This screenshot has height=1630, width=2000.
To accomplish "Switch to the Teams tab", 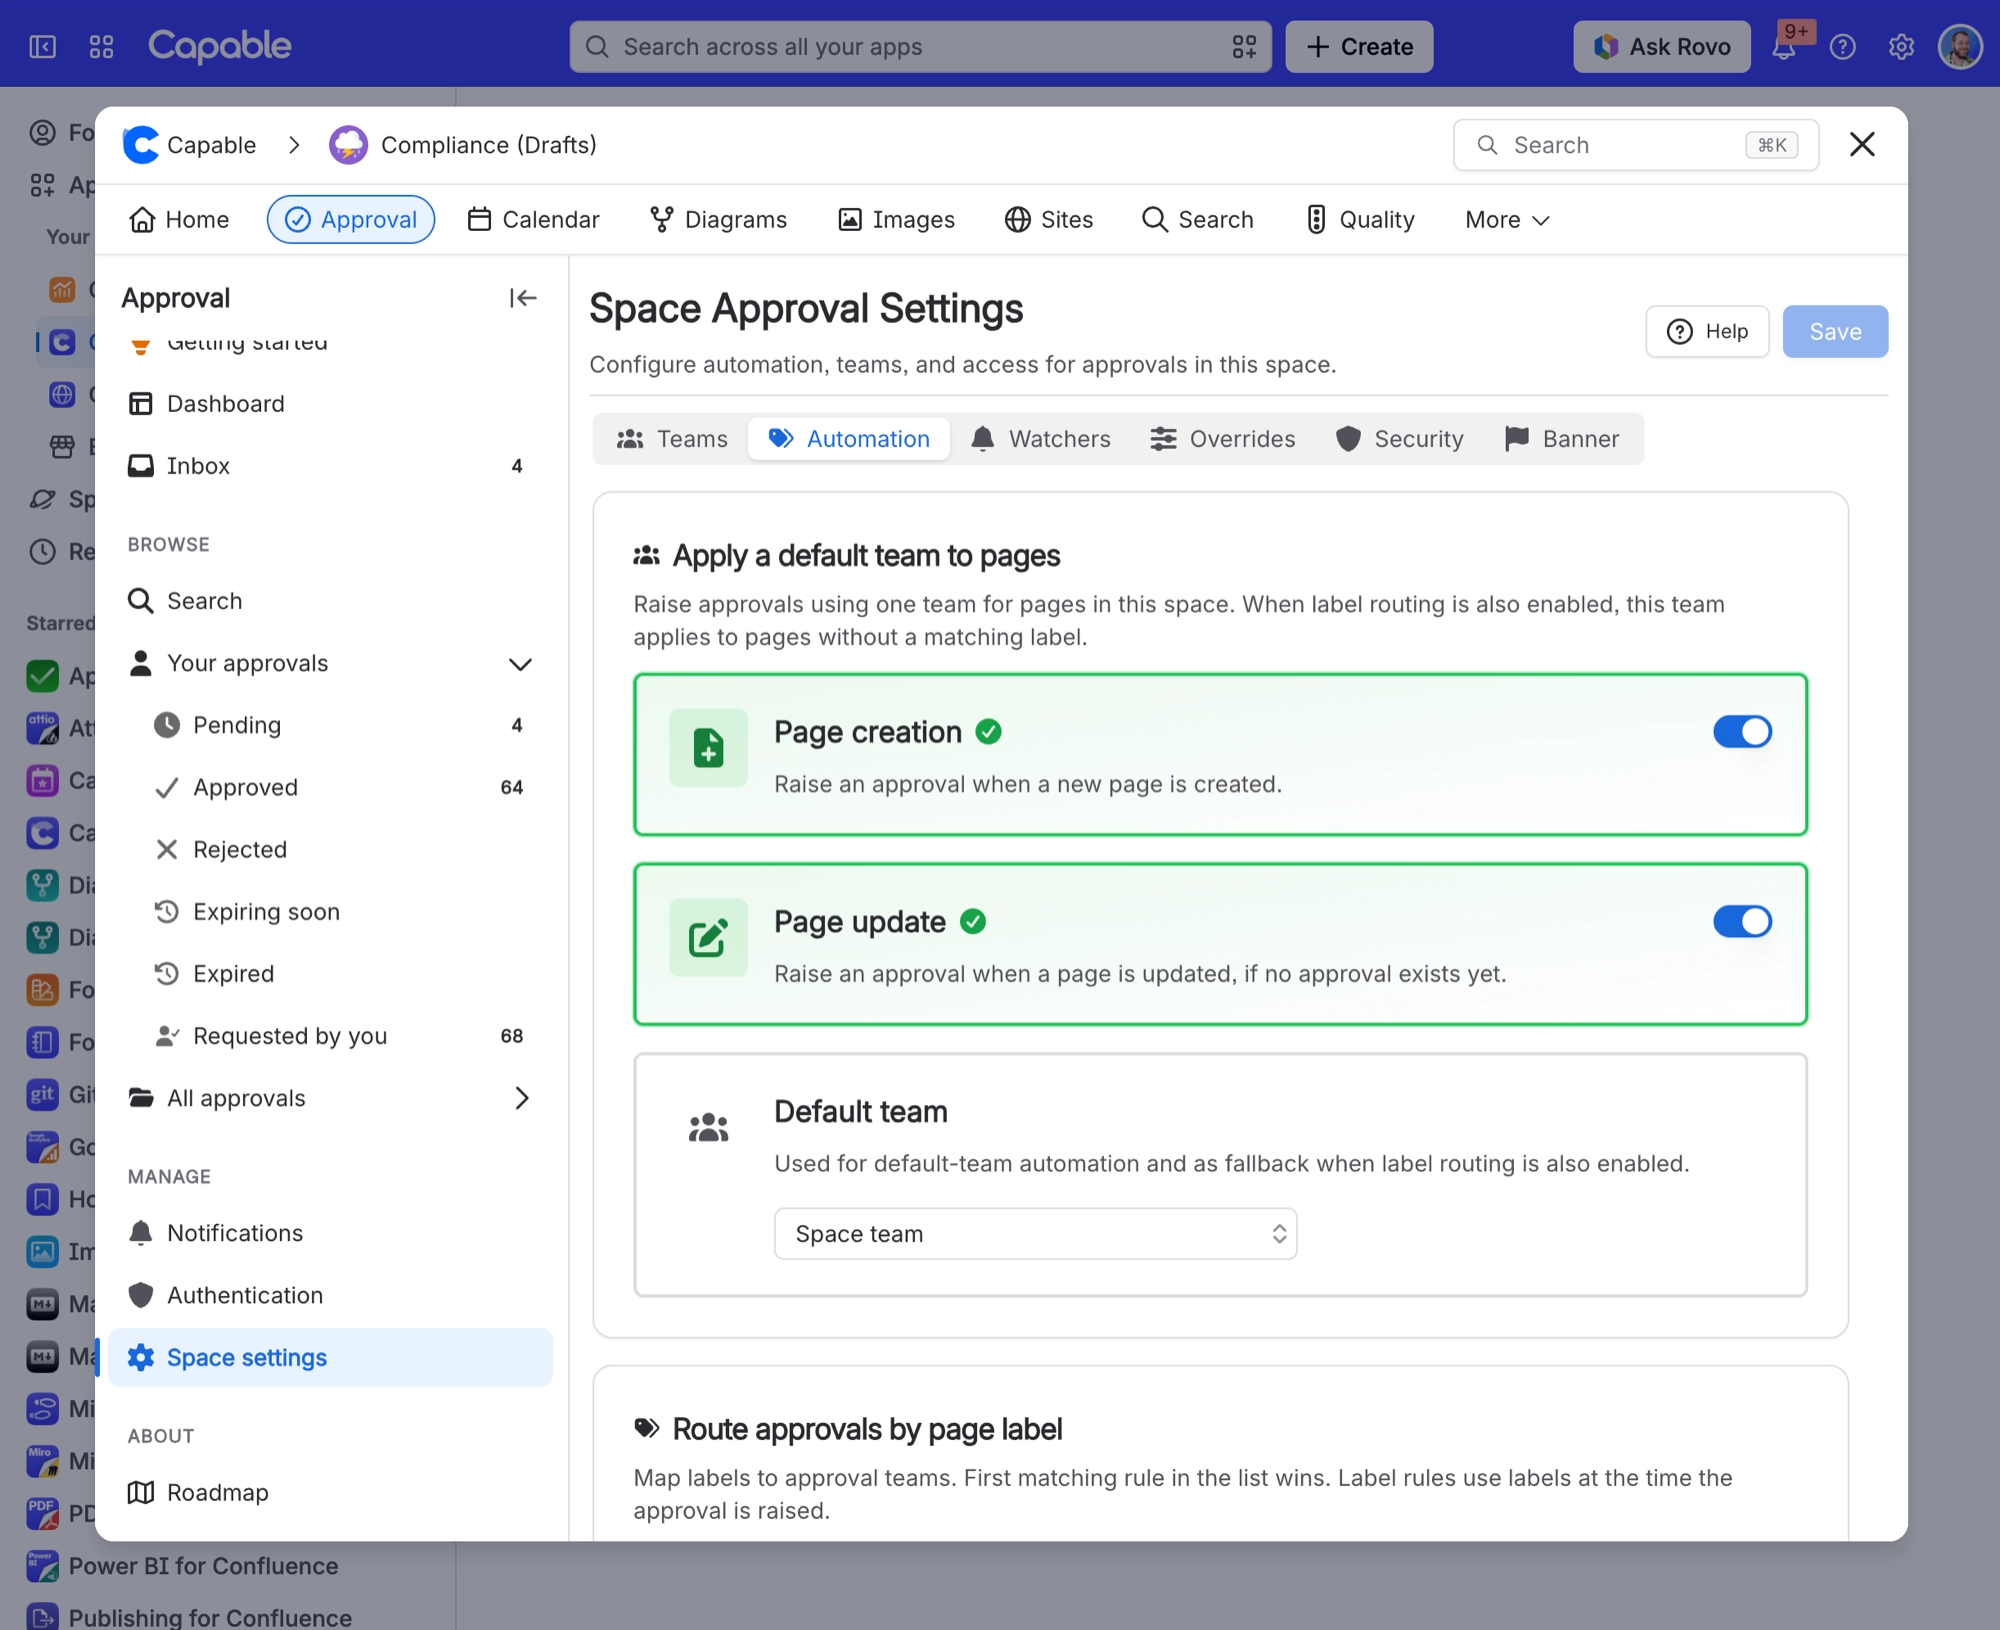I will (x=672, y=439).
